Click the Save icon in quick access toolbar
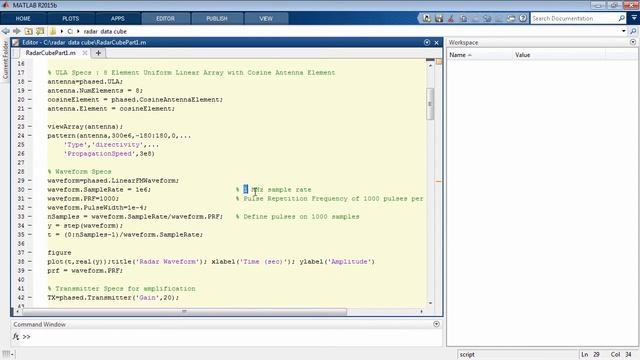 pyautogui.click(x=439, y=18)
